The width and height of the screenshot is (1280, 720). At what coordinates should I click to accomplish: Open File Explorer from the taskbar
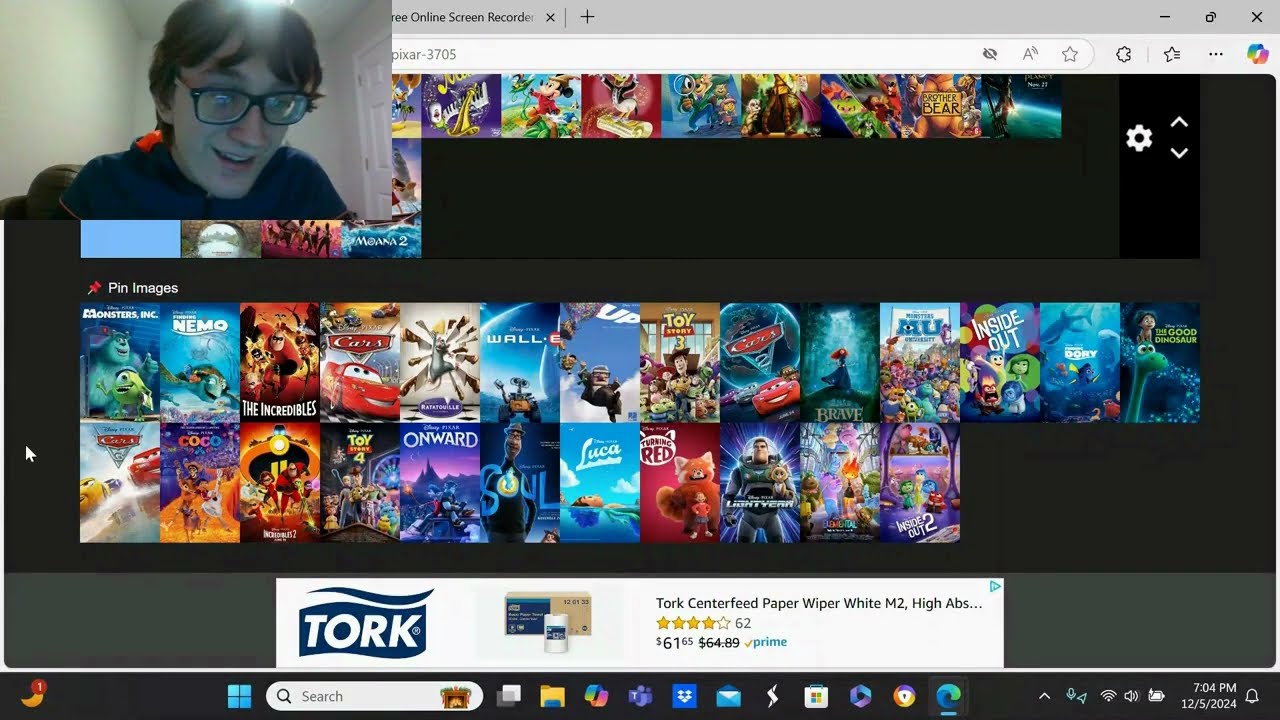pos(553,696)
